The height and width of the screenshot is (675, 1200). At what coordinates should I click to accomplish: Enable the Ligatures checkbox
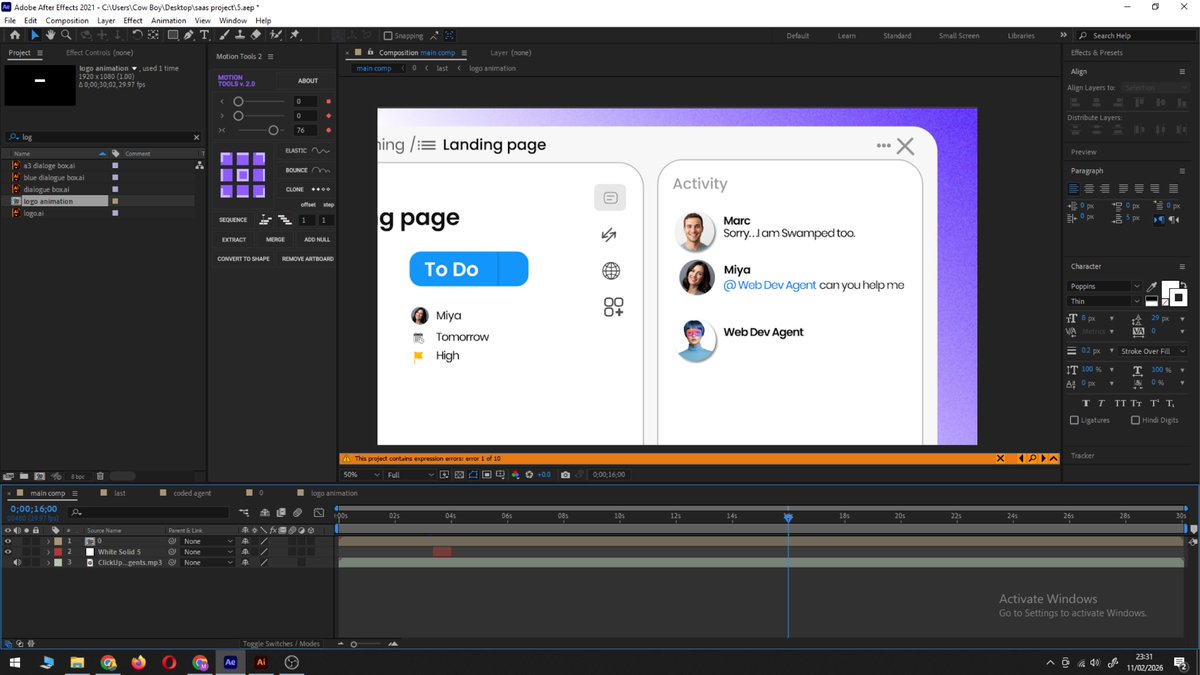(x=1074, y=420)
